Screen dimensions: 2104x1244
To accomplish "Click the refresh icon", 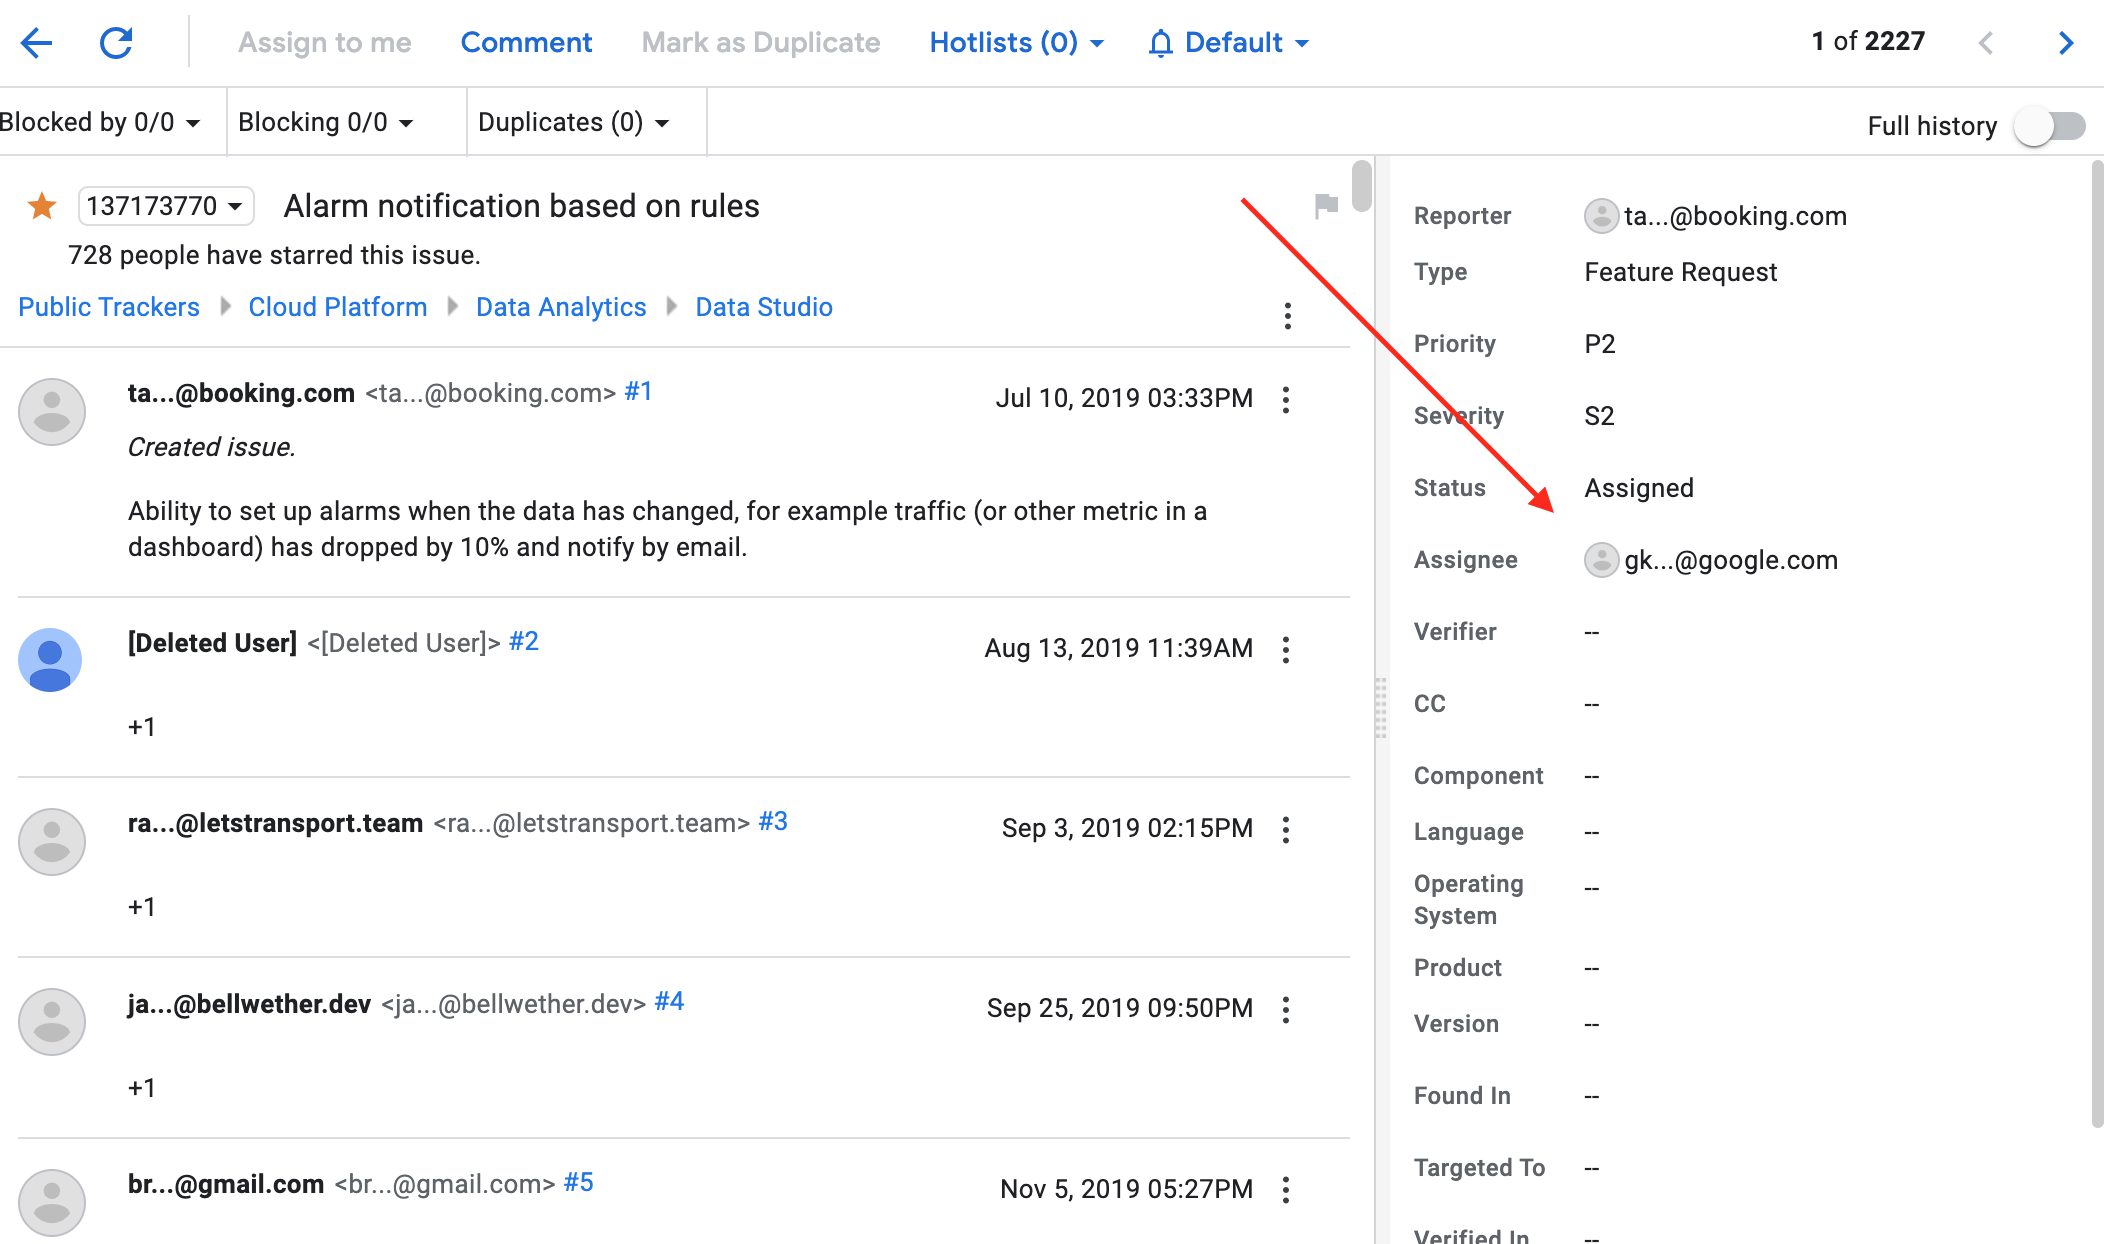I will click(x=116, y=43).
